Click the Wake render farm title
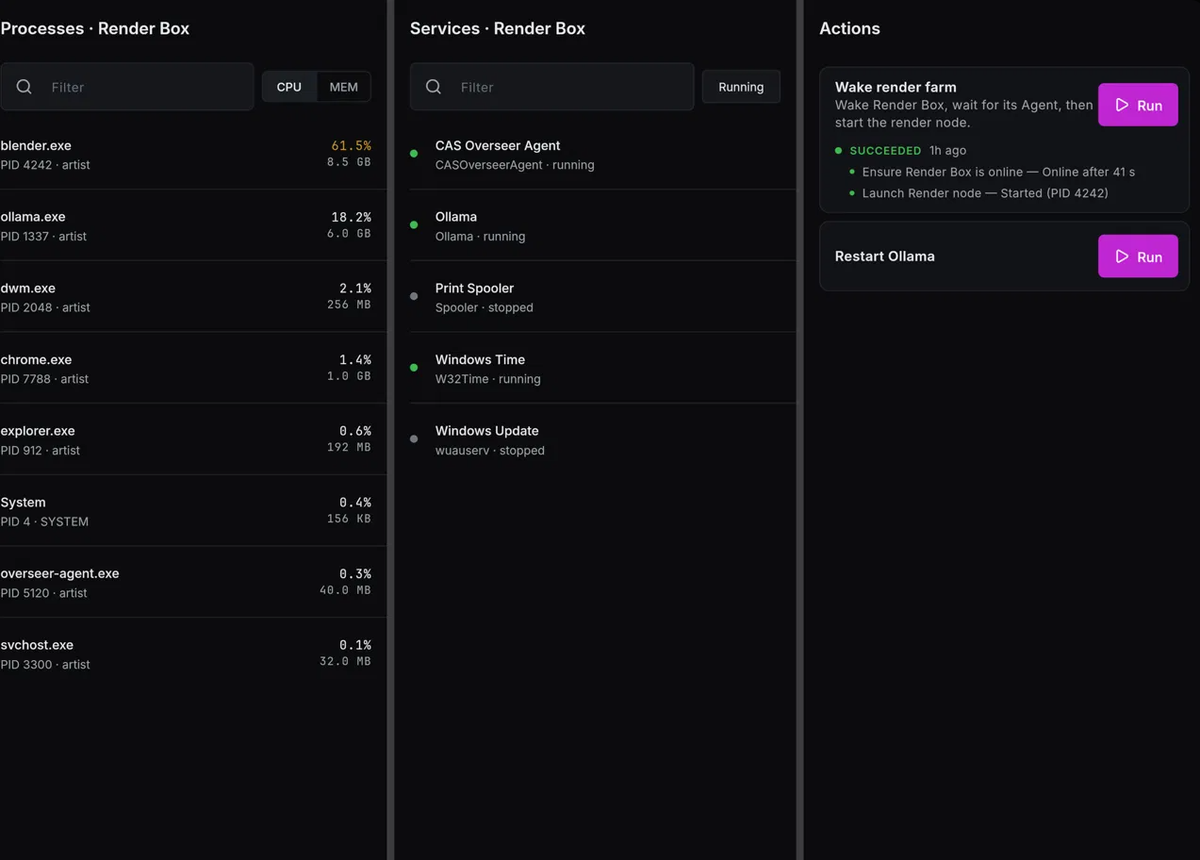This screenshot has height=860, width=1200. [x=895, y=87]
